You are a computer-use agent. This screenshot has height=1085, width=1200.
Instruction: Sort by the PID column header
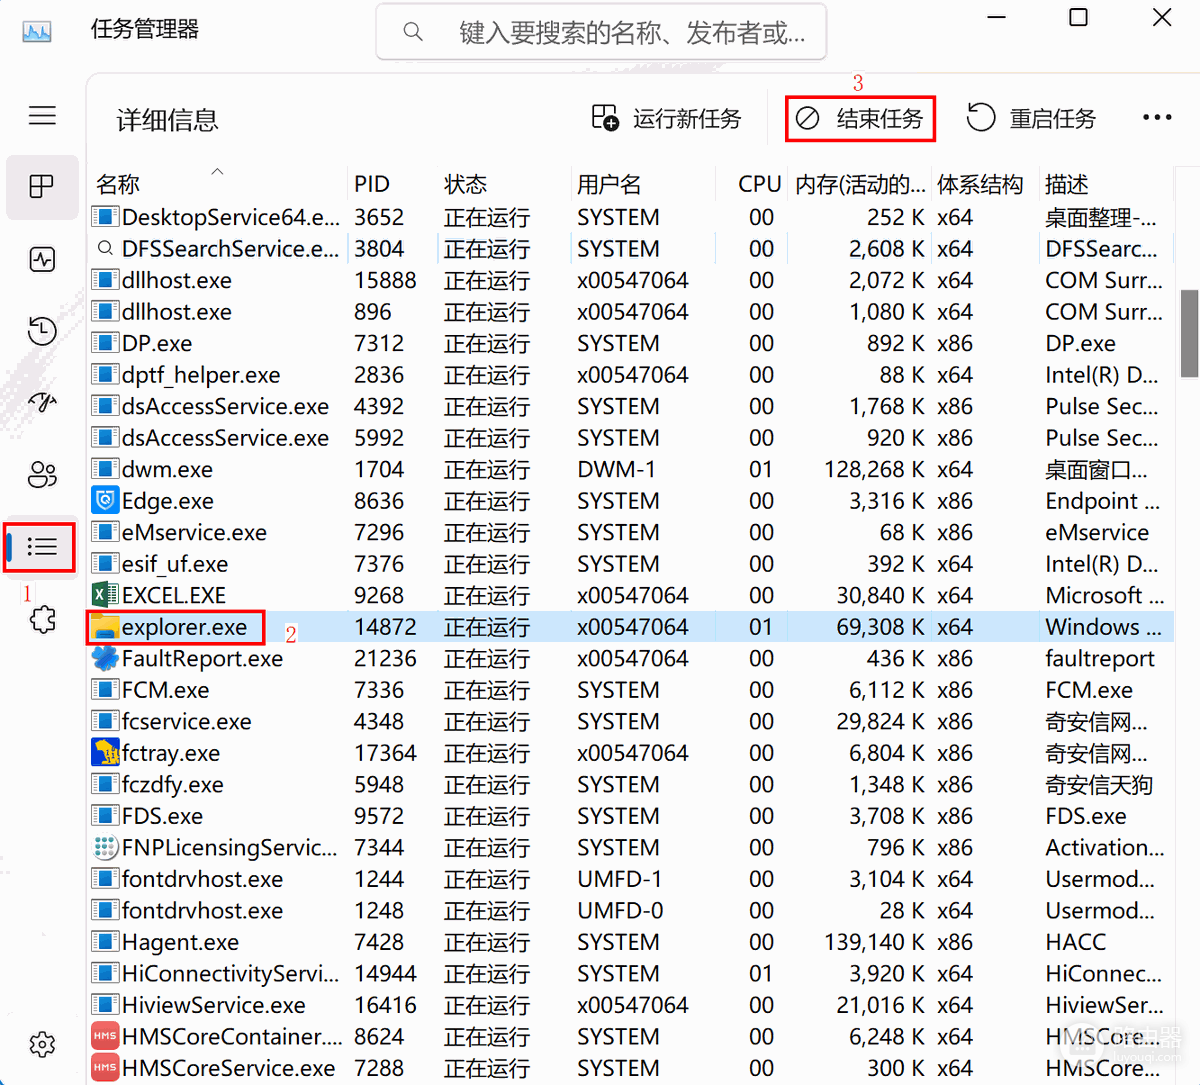(372, 184)
